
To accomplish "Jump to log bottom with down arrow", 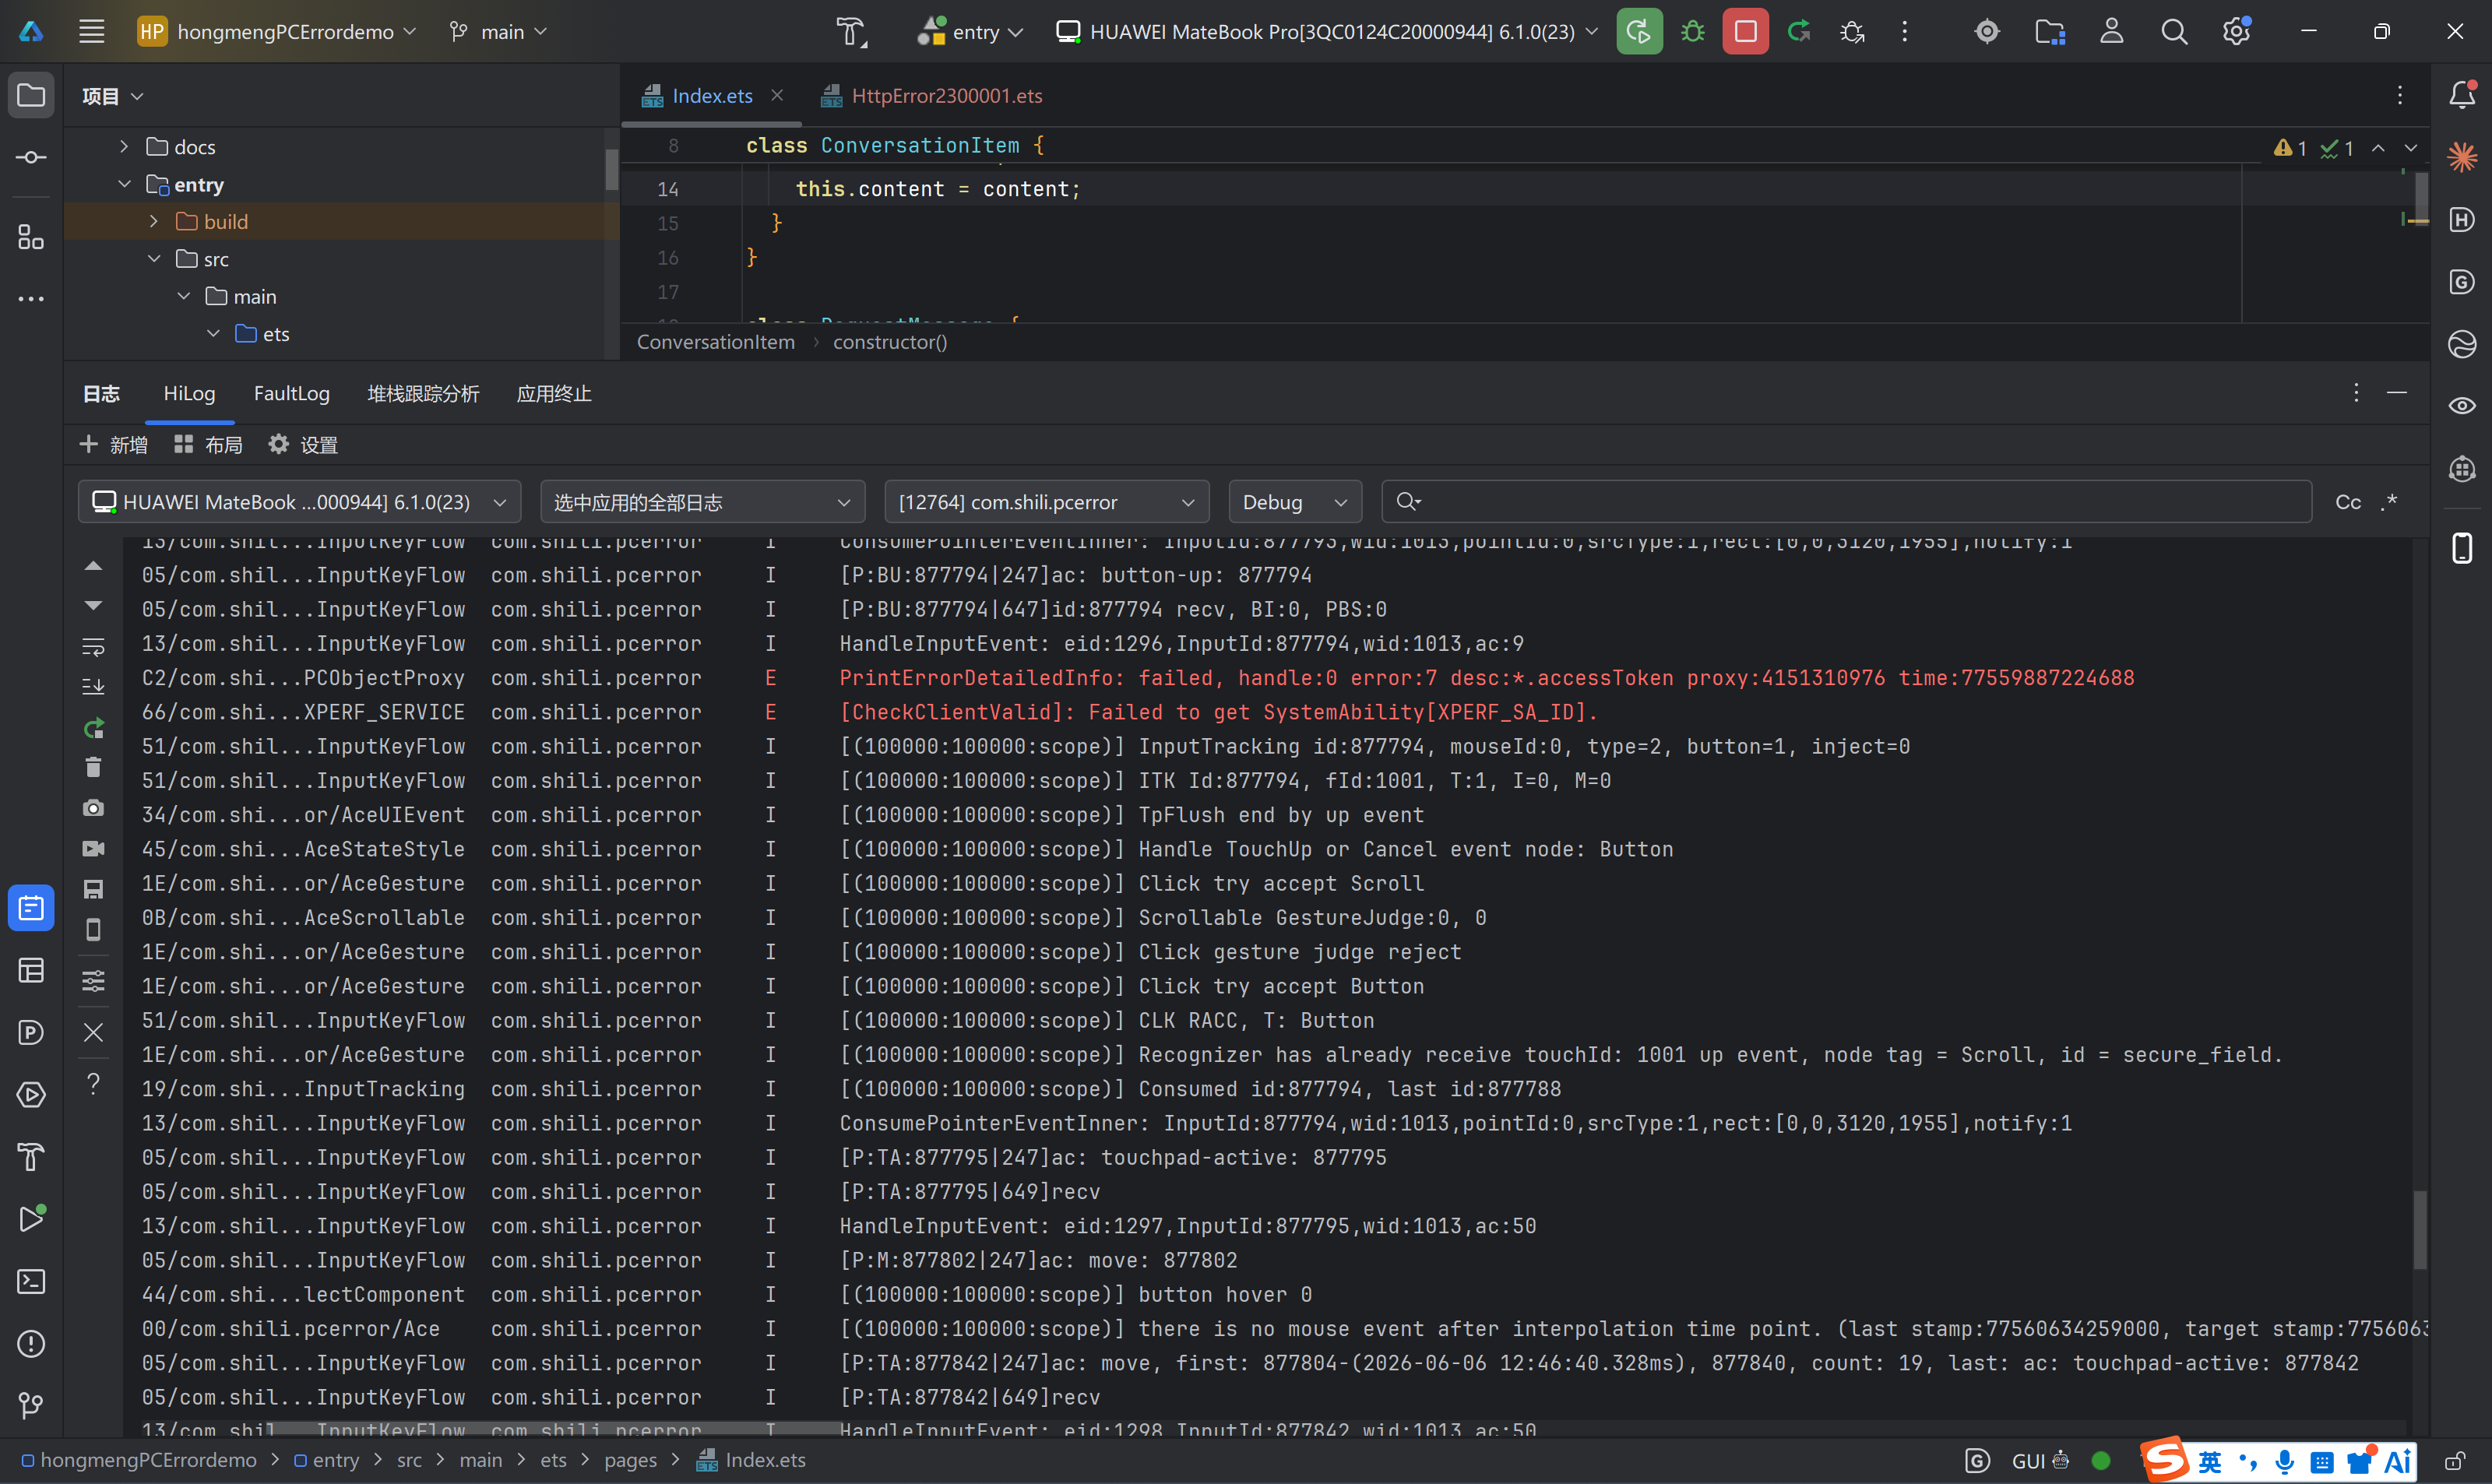I will point(93,605).
